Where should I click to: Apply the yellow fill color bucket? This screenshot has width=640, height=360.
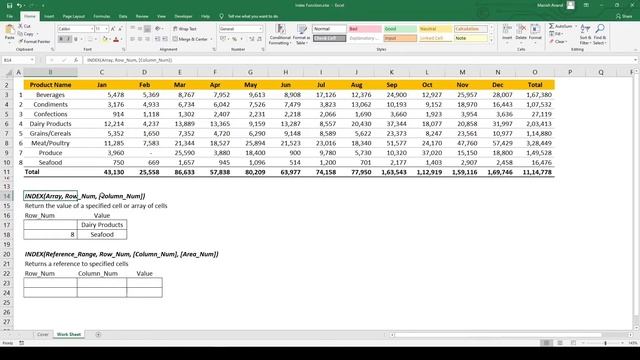(104, 39)
